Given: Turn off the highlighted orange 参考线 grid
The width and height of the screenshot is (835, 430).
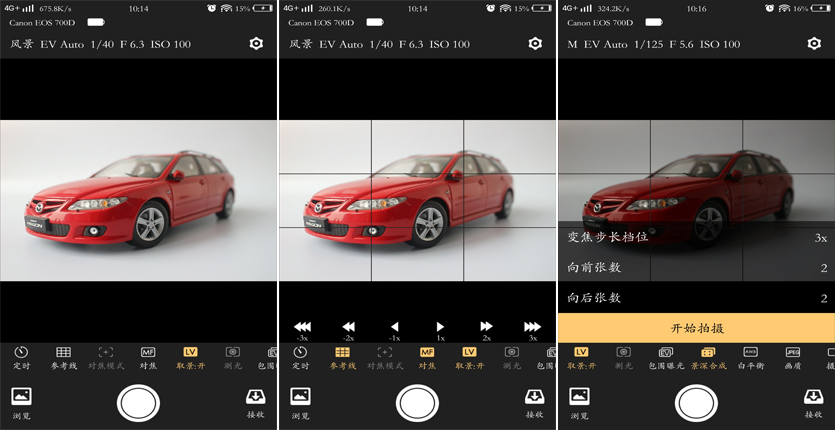Looking at the screenshot, I should [x=342, y=357].
